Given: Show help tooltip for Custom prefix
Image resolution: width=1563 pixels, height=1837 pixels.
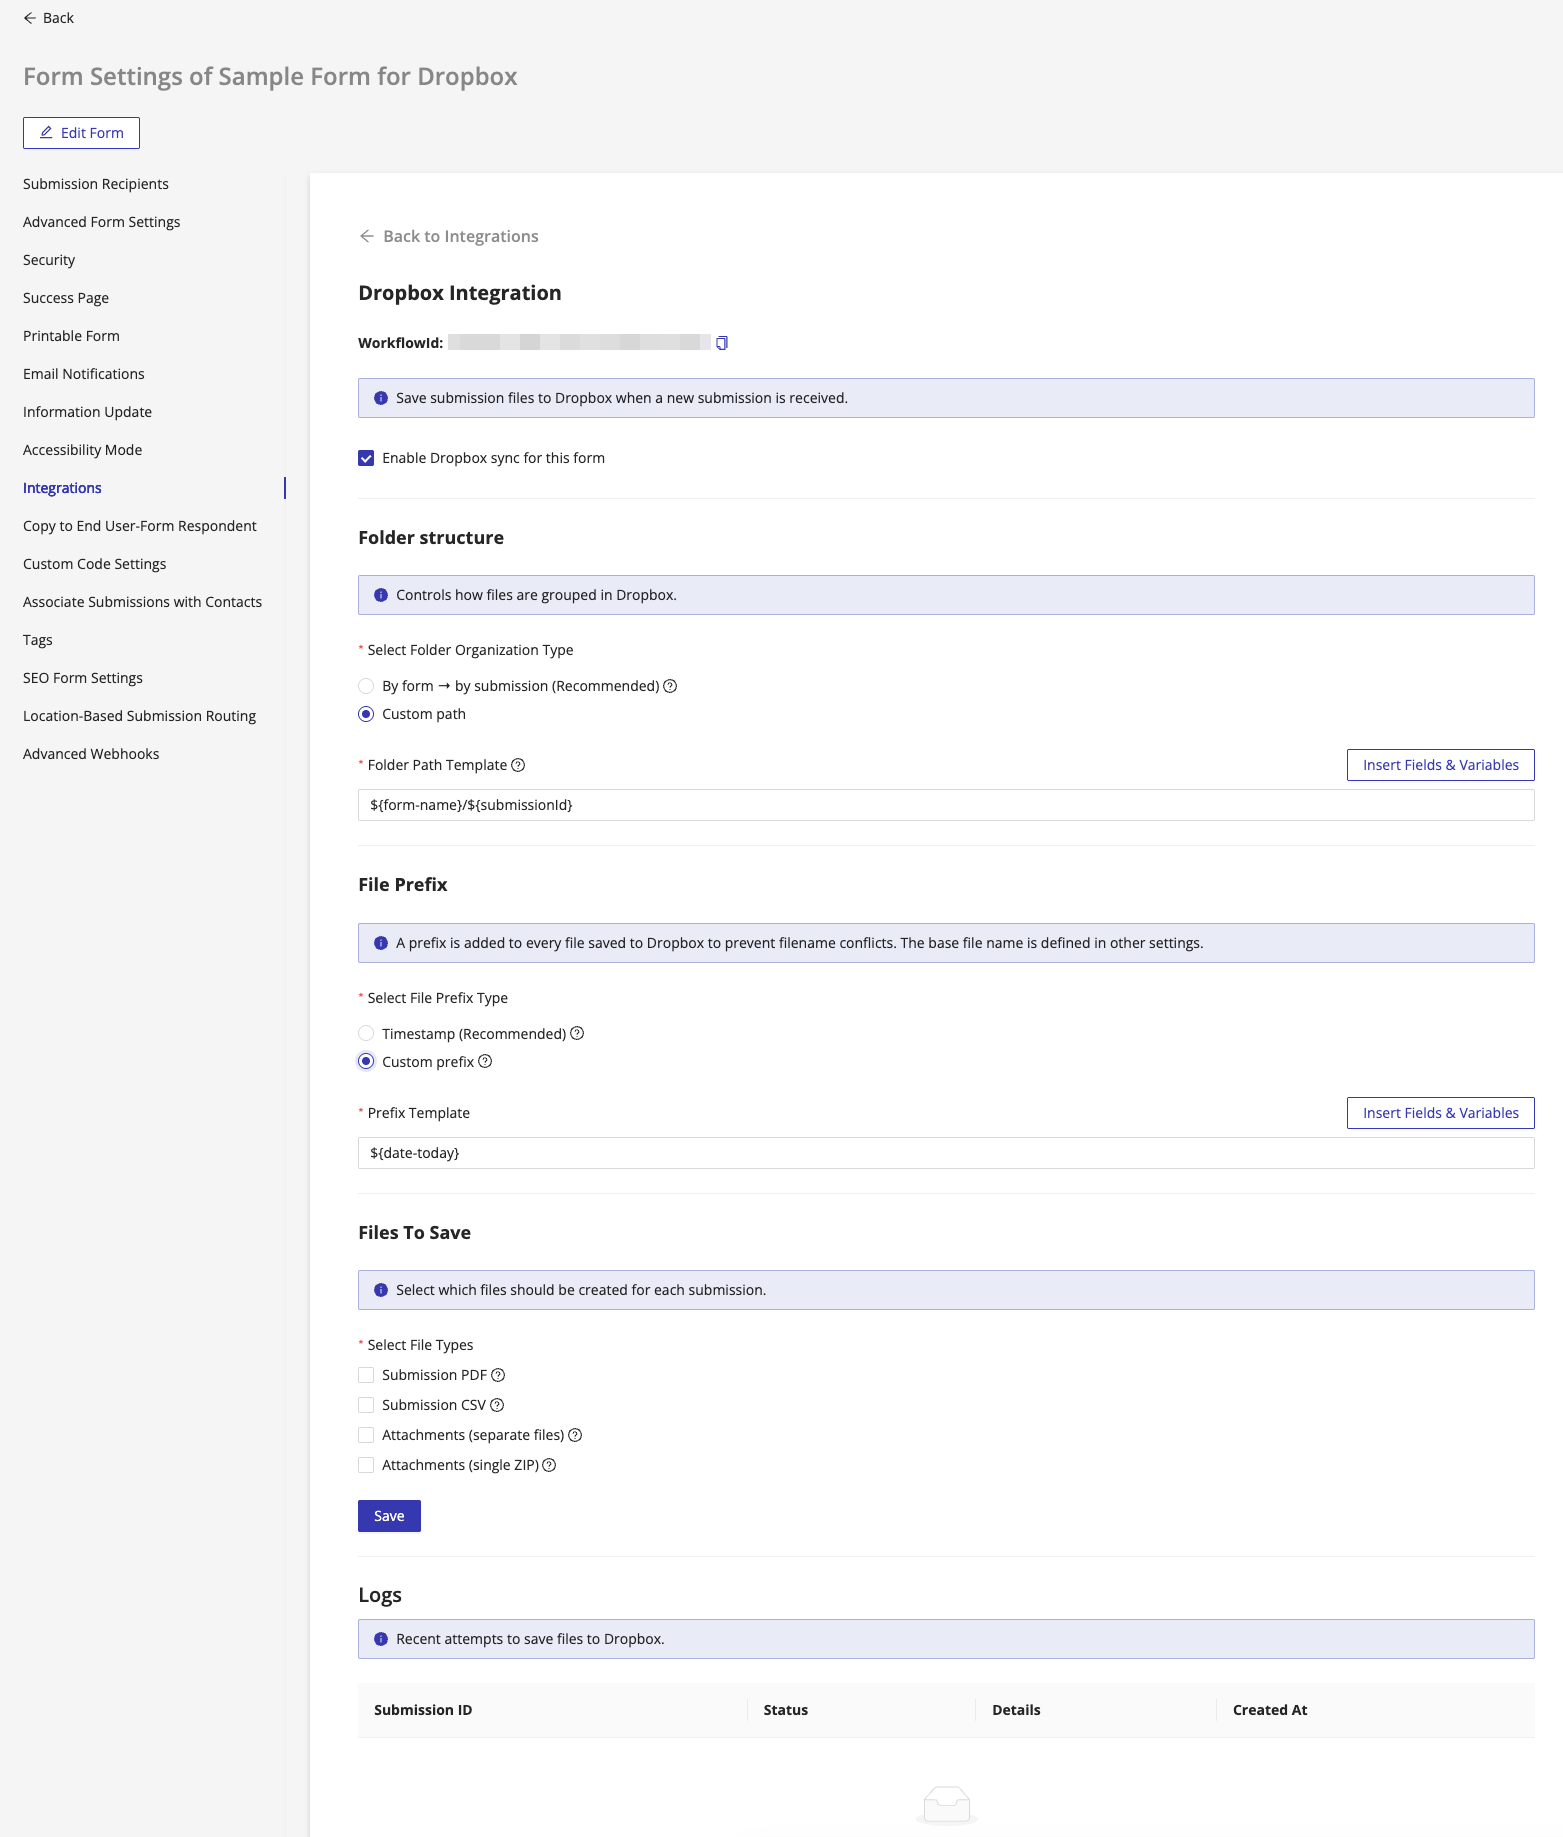Looking at the screenshot, I should pos(485,1062).
